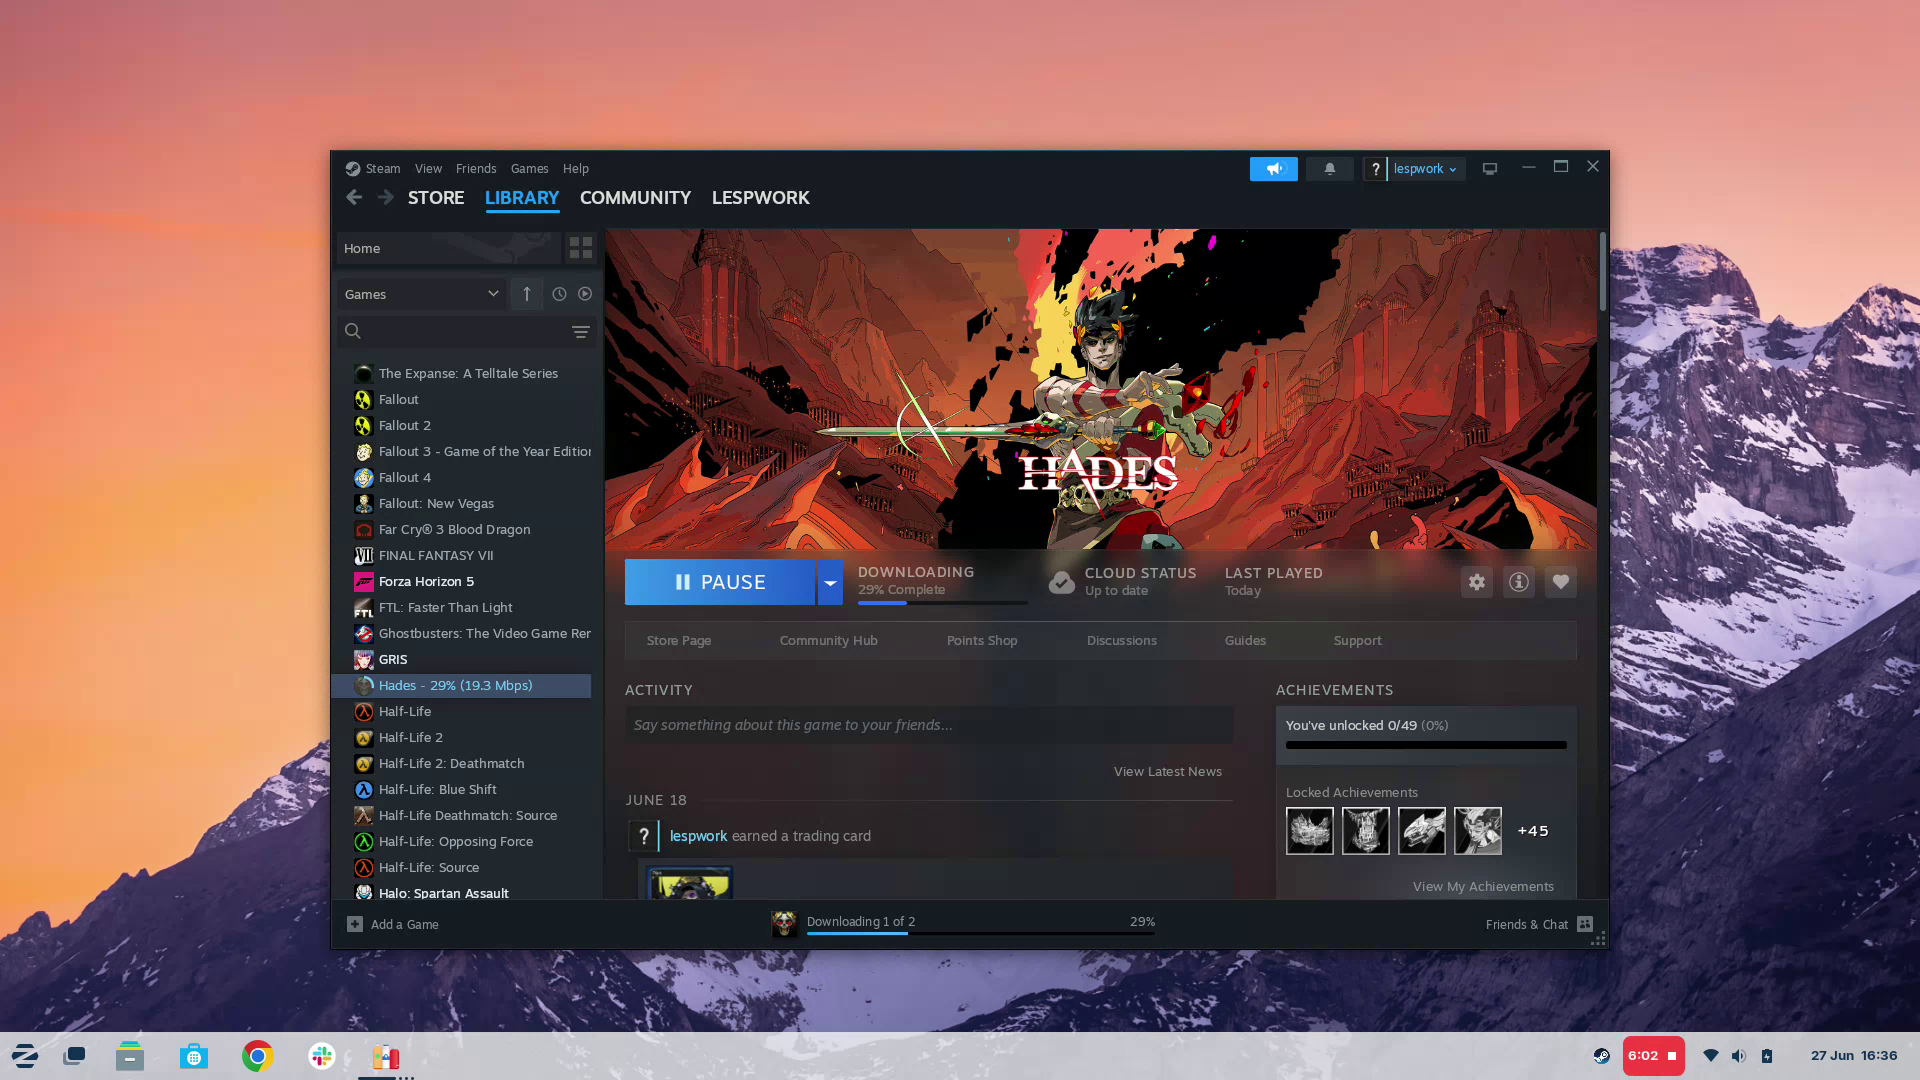Click the Hades download progress bar

[x=942, y=602]
